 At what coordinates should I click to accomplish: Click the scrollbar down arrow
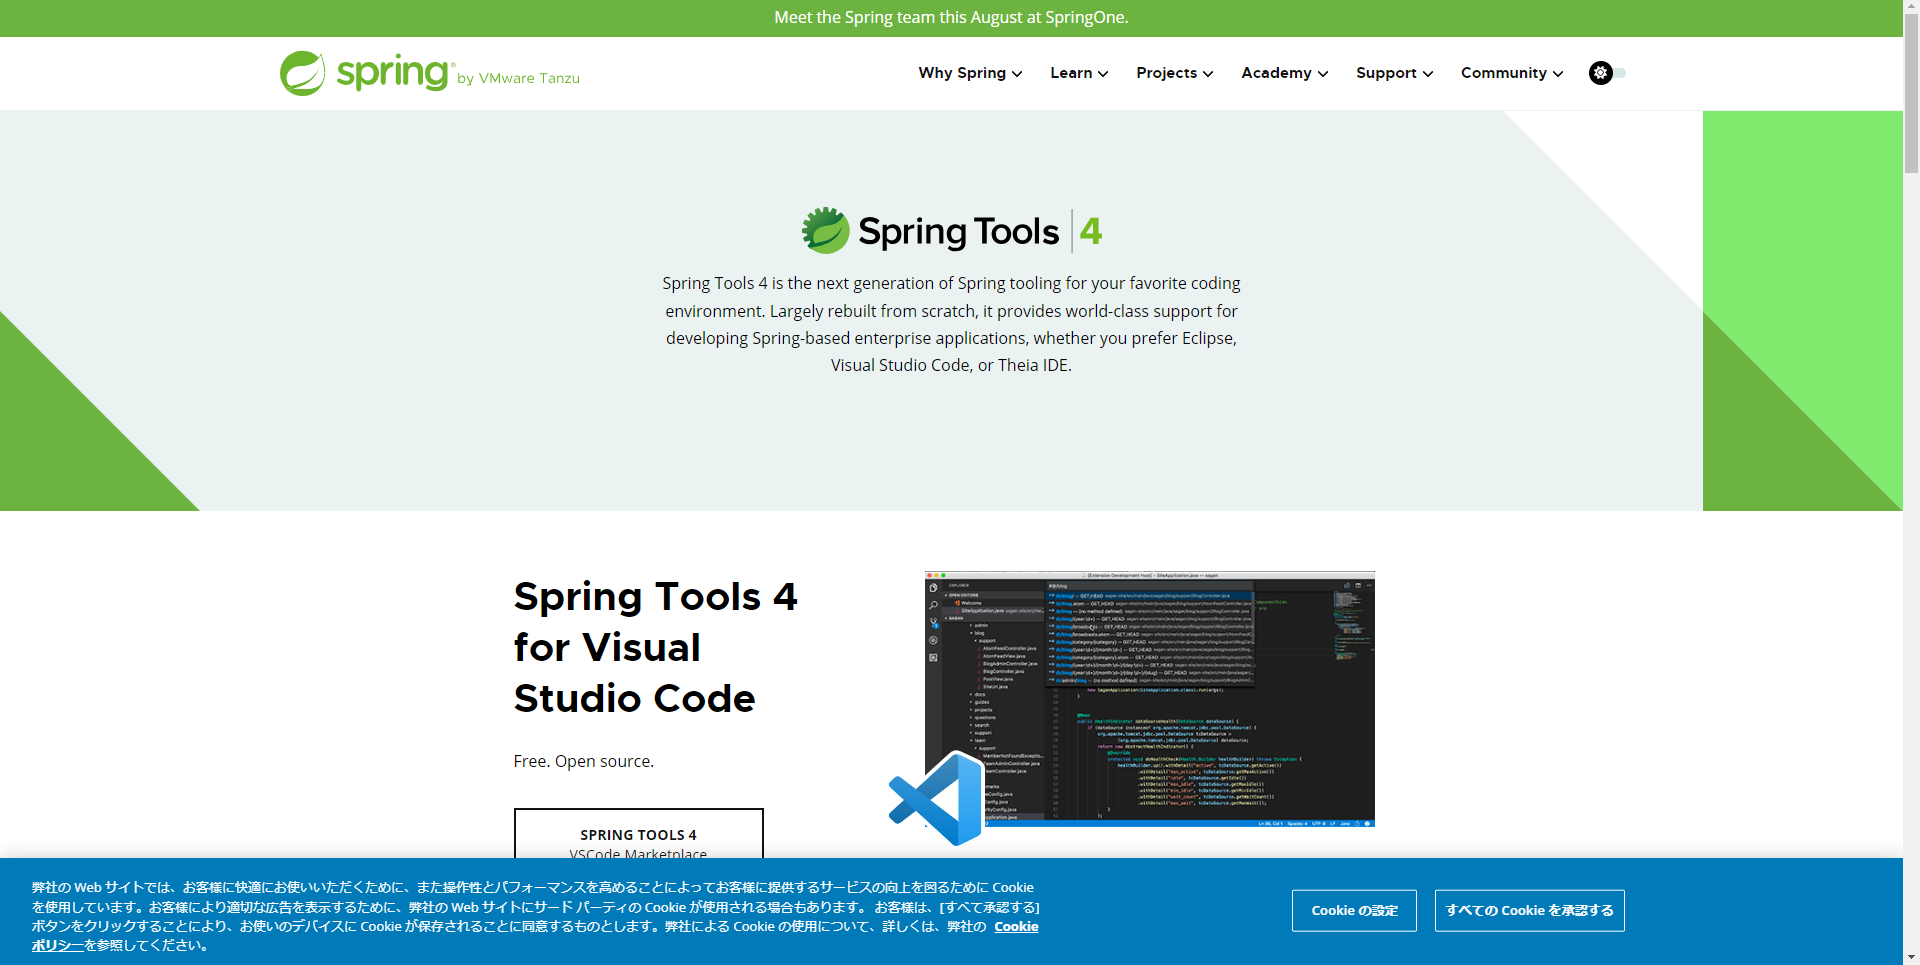tap(1911, 957)
